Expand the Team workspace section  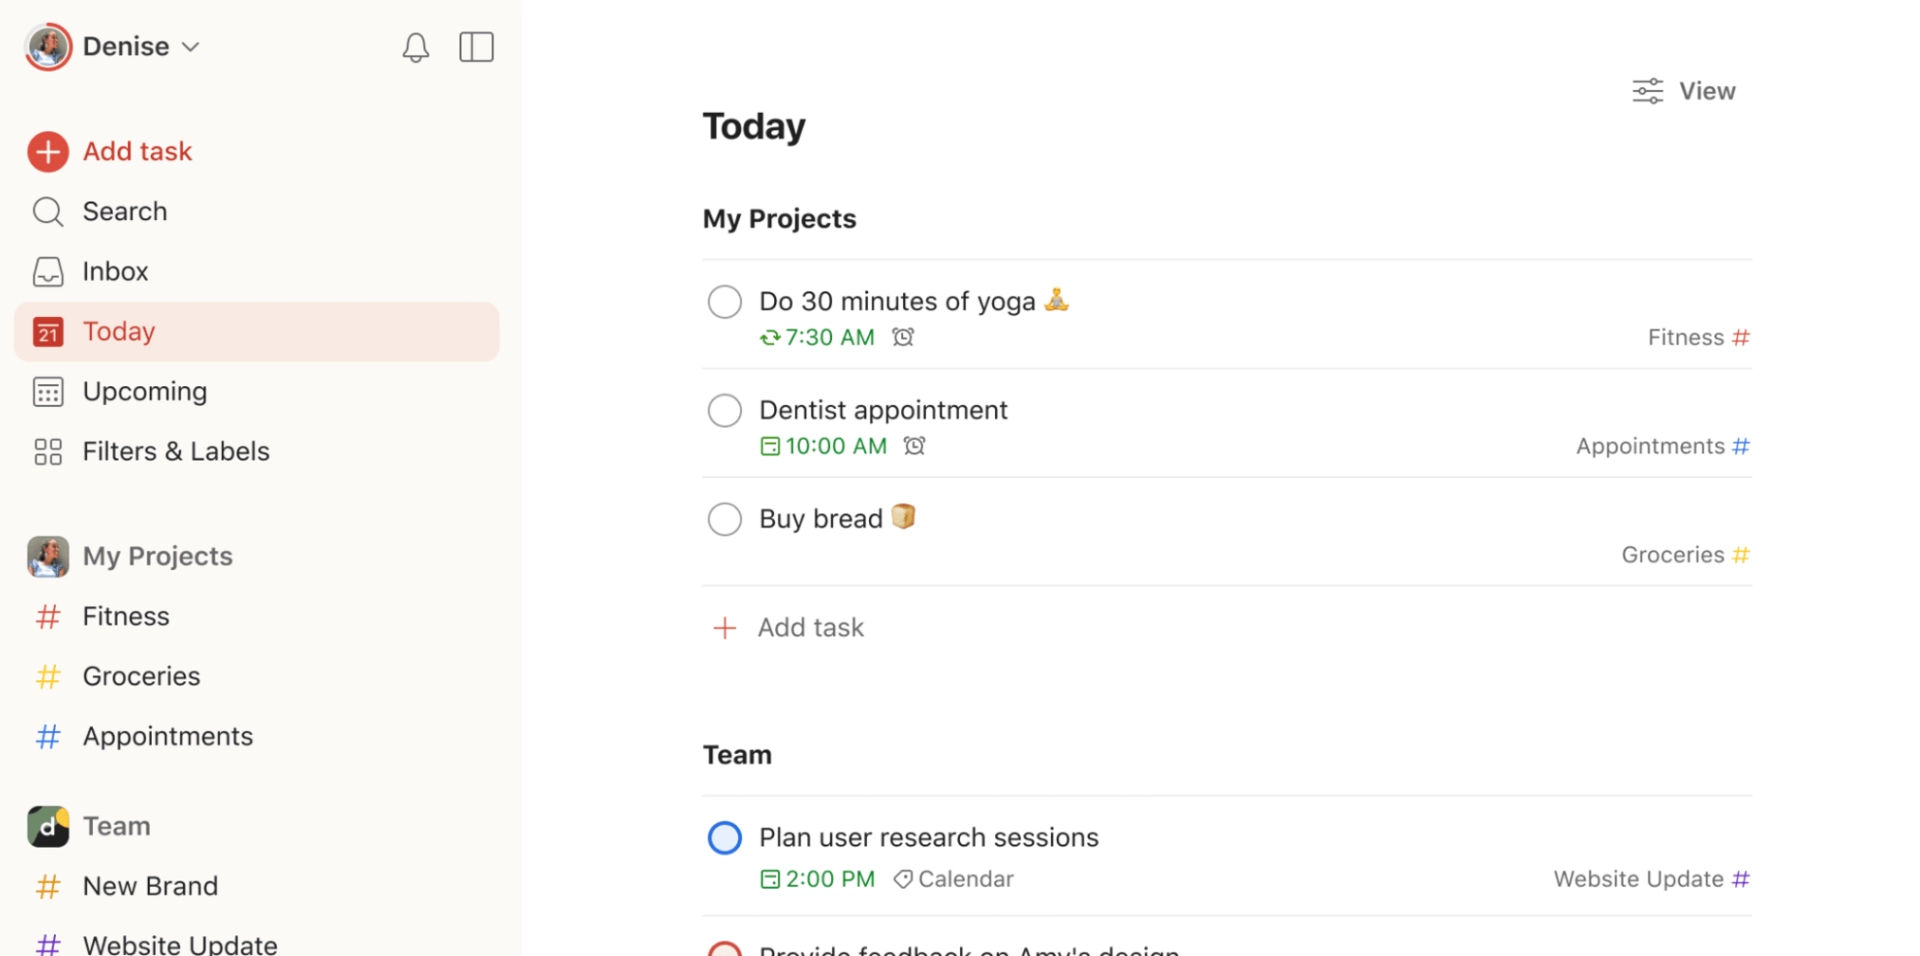(116, 826)
